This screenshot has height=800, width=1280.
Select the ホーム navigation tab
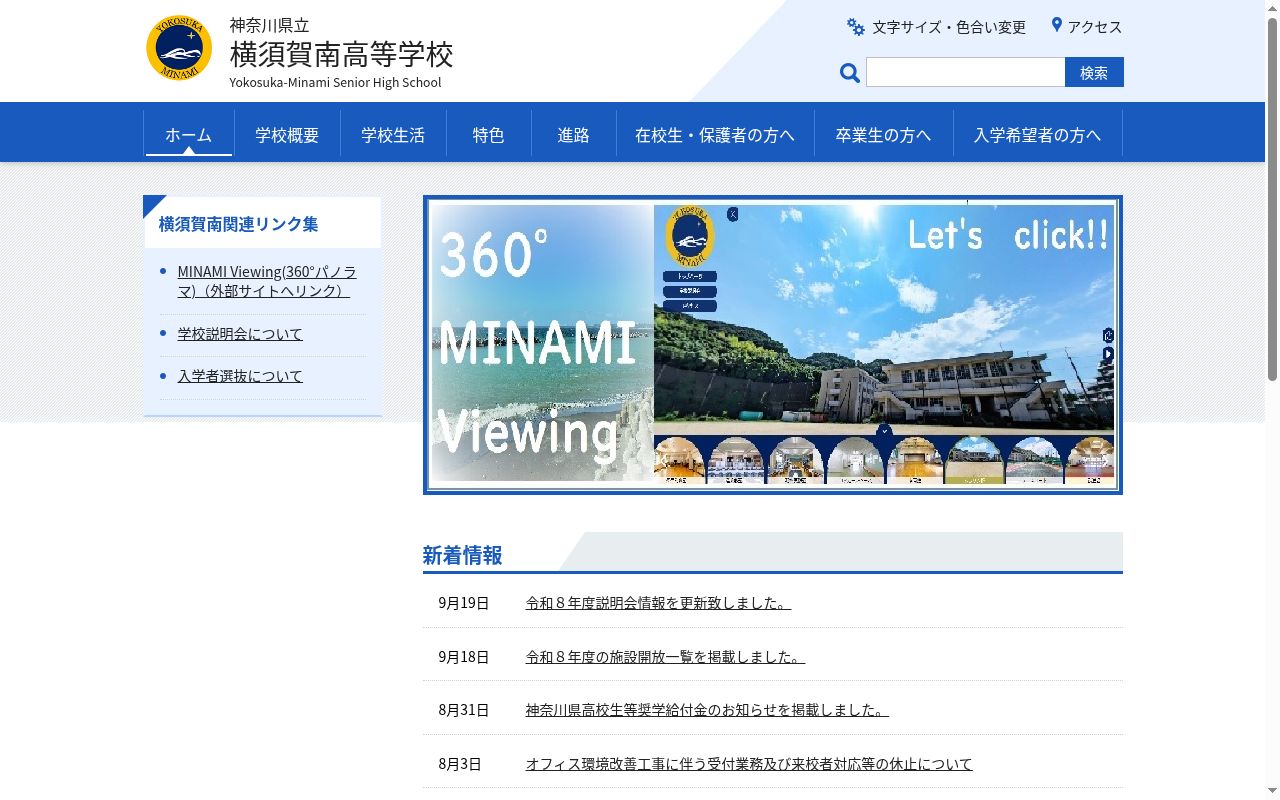click(x=189, y=134)
